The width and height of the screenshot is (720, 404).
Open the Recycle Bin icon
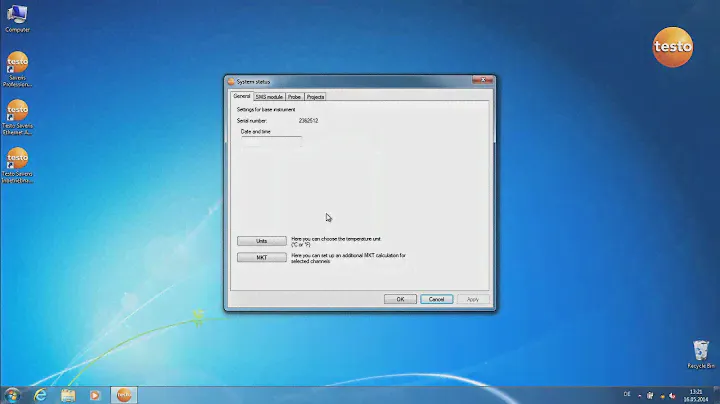[700, 352]
